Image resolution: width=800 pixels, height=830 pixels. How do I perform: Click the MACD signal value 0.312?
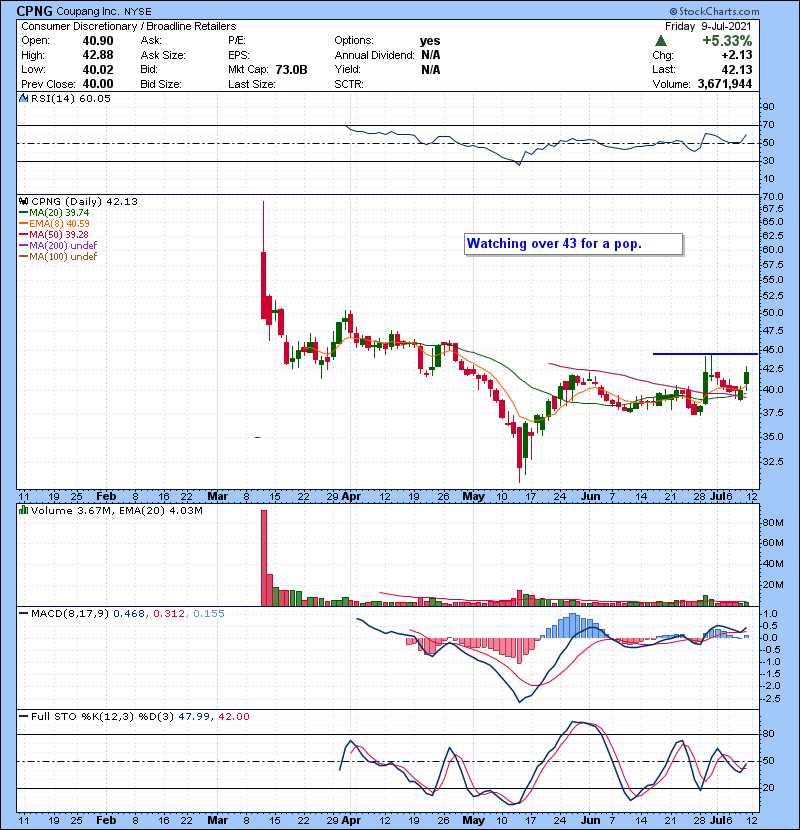tap(169, 614)
